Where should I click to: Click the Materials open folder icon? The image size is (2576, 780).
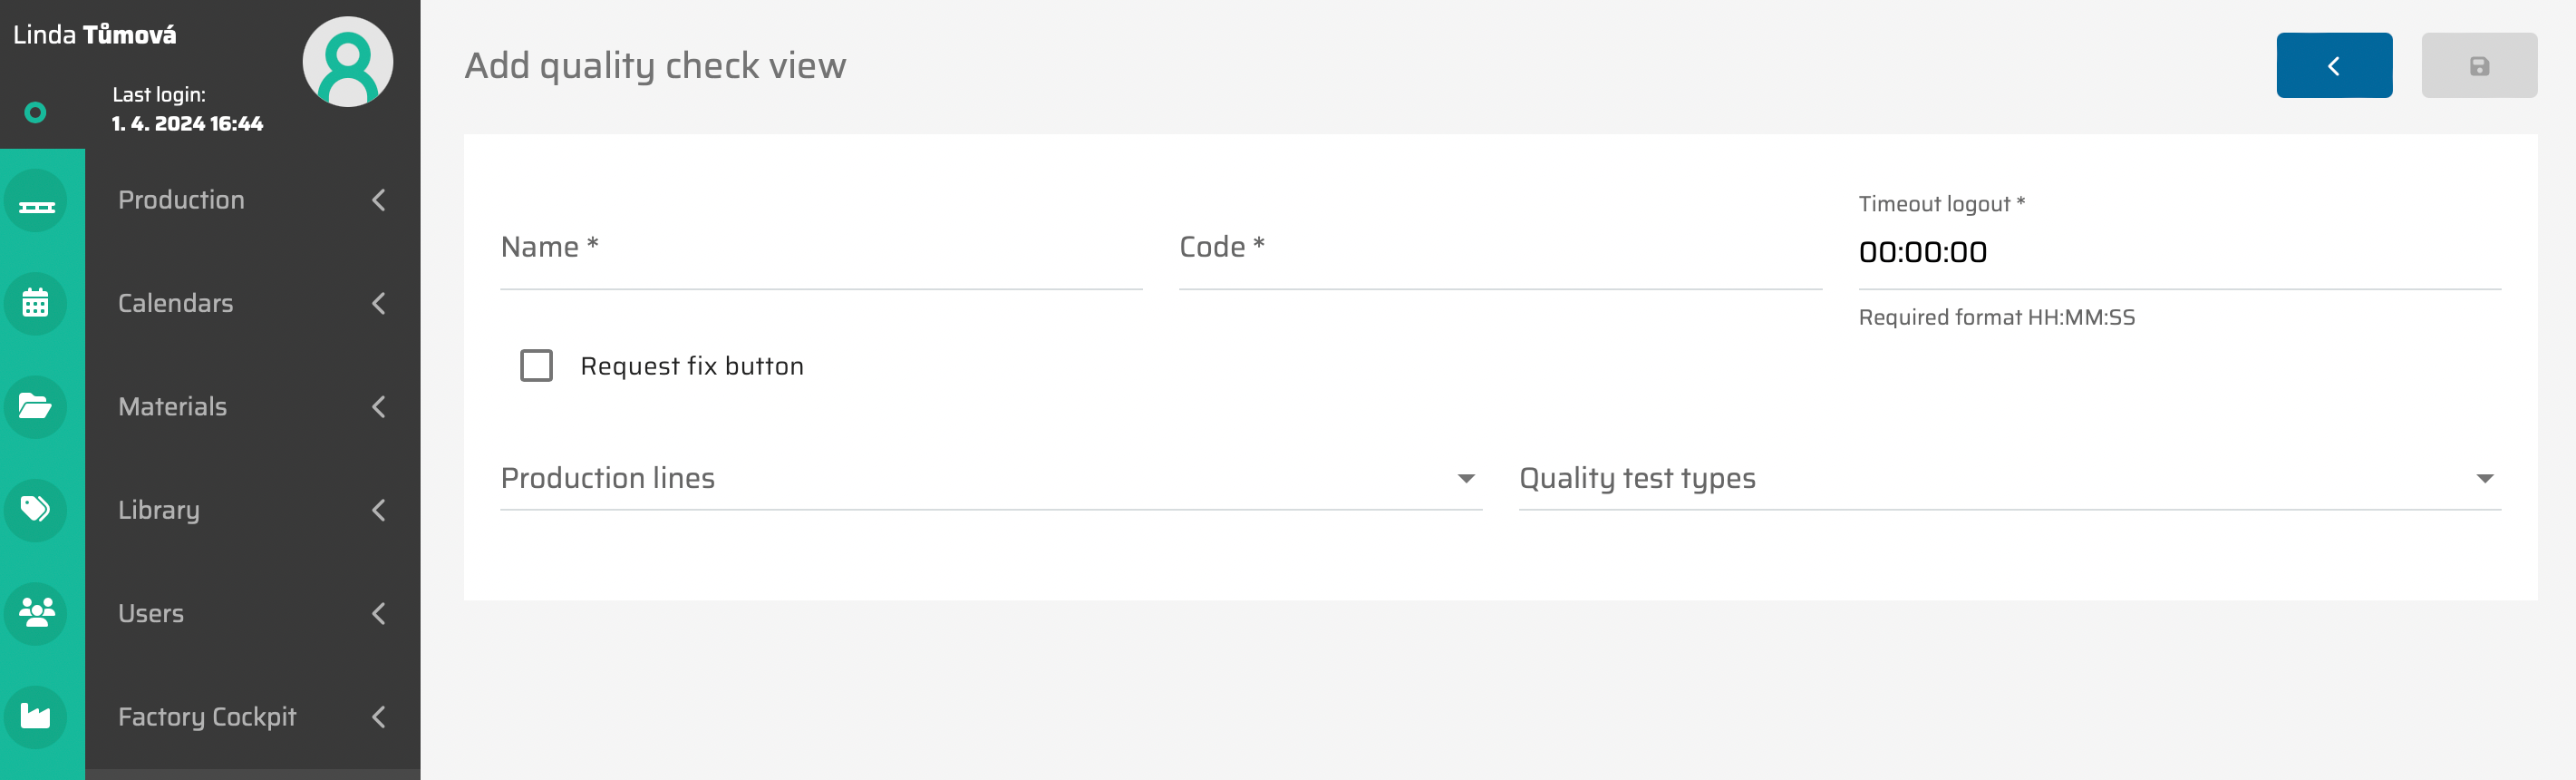click(36, 407)
